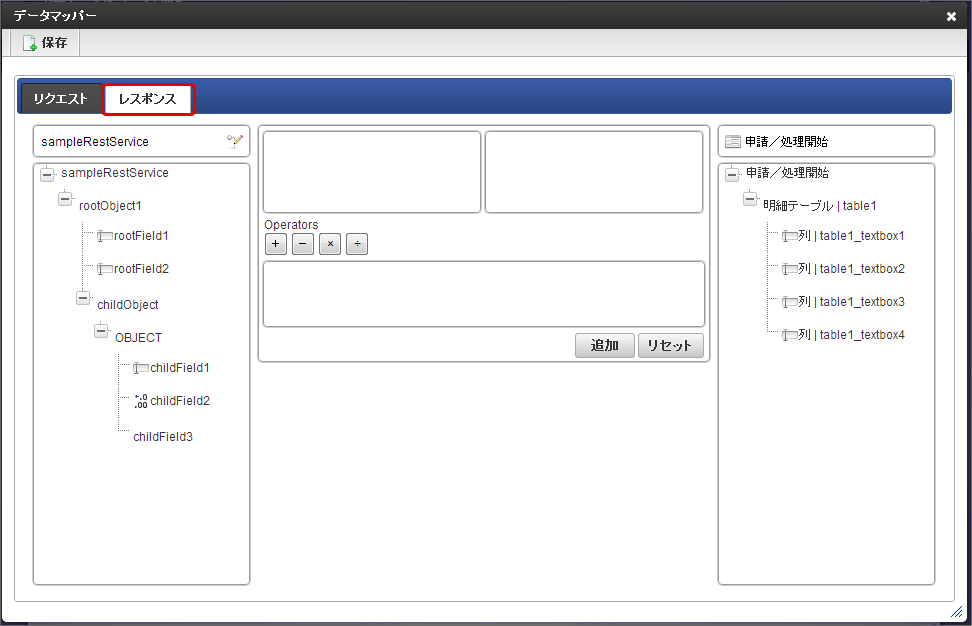The width and height of the screenshot is (972, 626).
Task: Click the second operand box above Operators
Action: (594, 172)
